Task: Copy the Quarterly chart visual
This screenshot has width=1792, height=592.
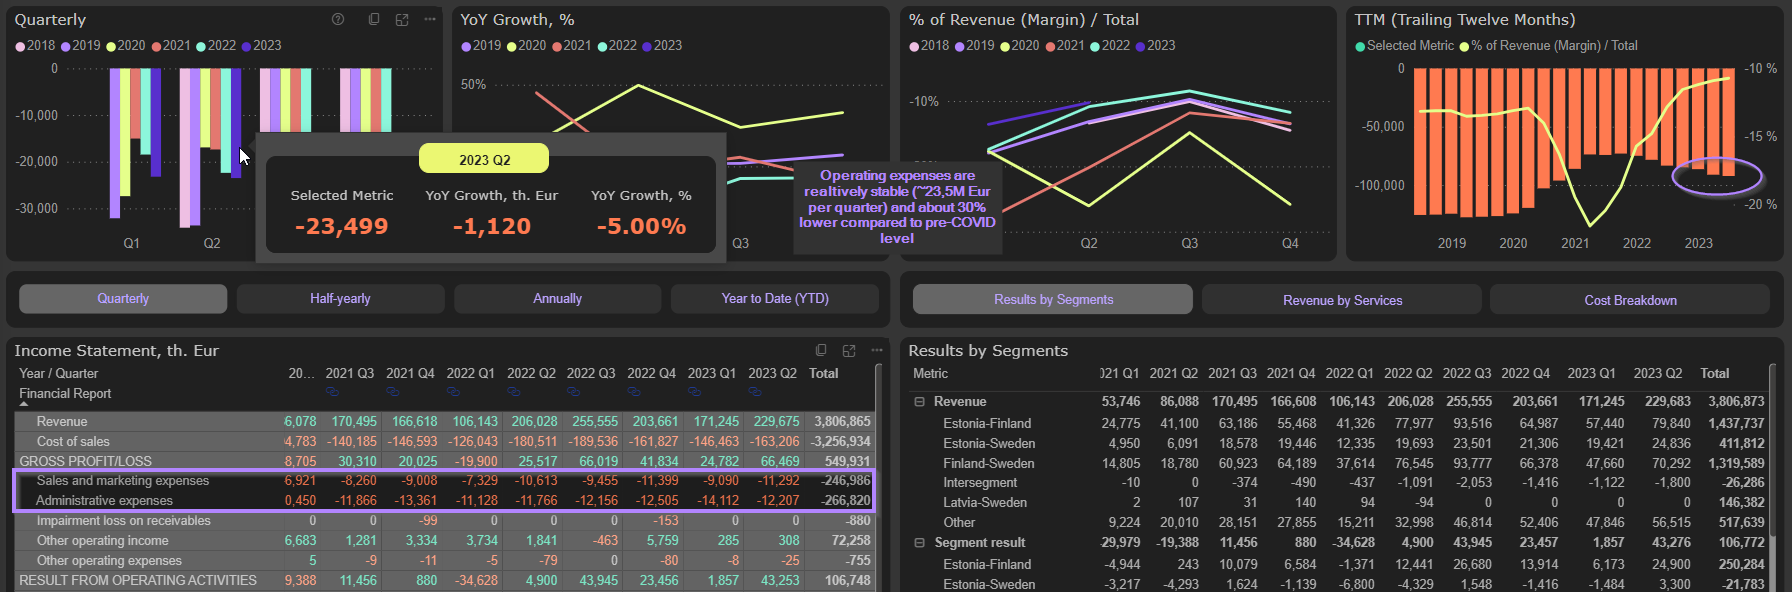Action: tap(374, 19)
